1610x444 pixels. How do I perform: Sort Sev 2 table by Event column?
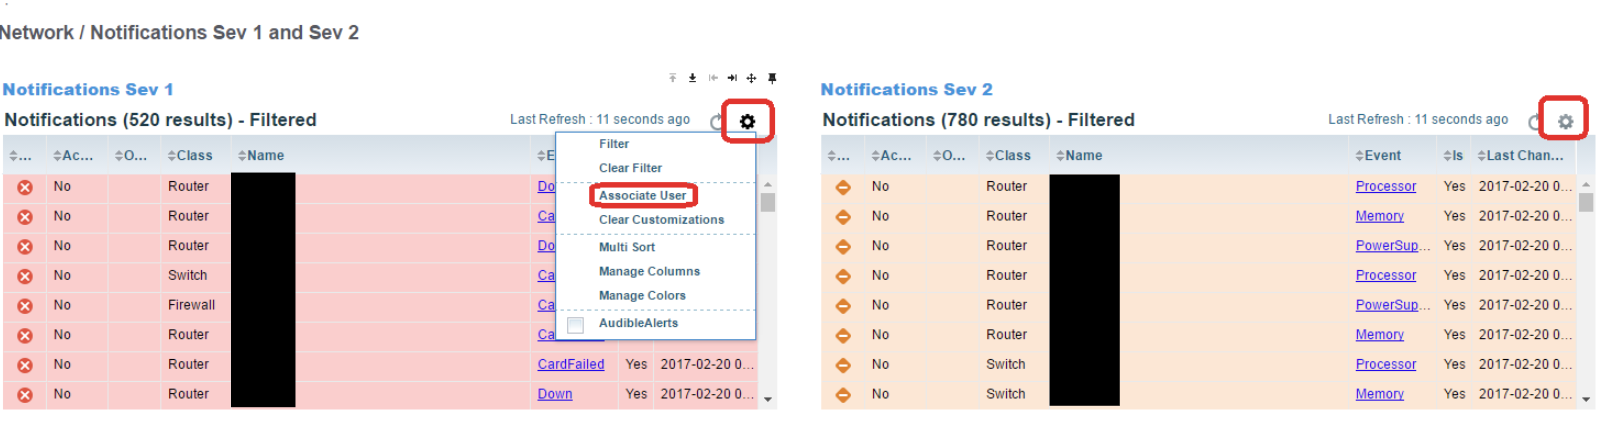[1378, 156]
